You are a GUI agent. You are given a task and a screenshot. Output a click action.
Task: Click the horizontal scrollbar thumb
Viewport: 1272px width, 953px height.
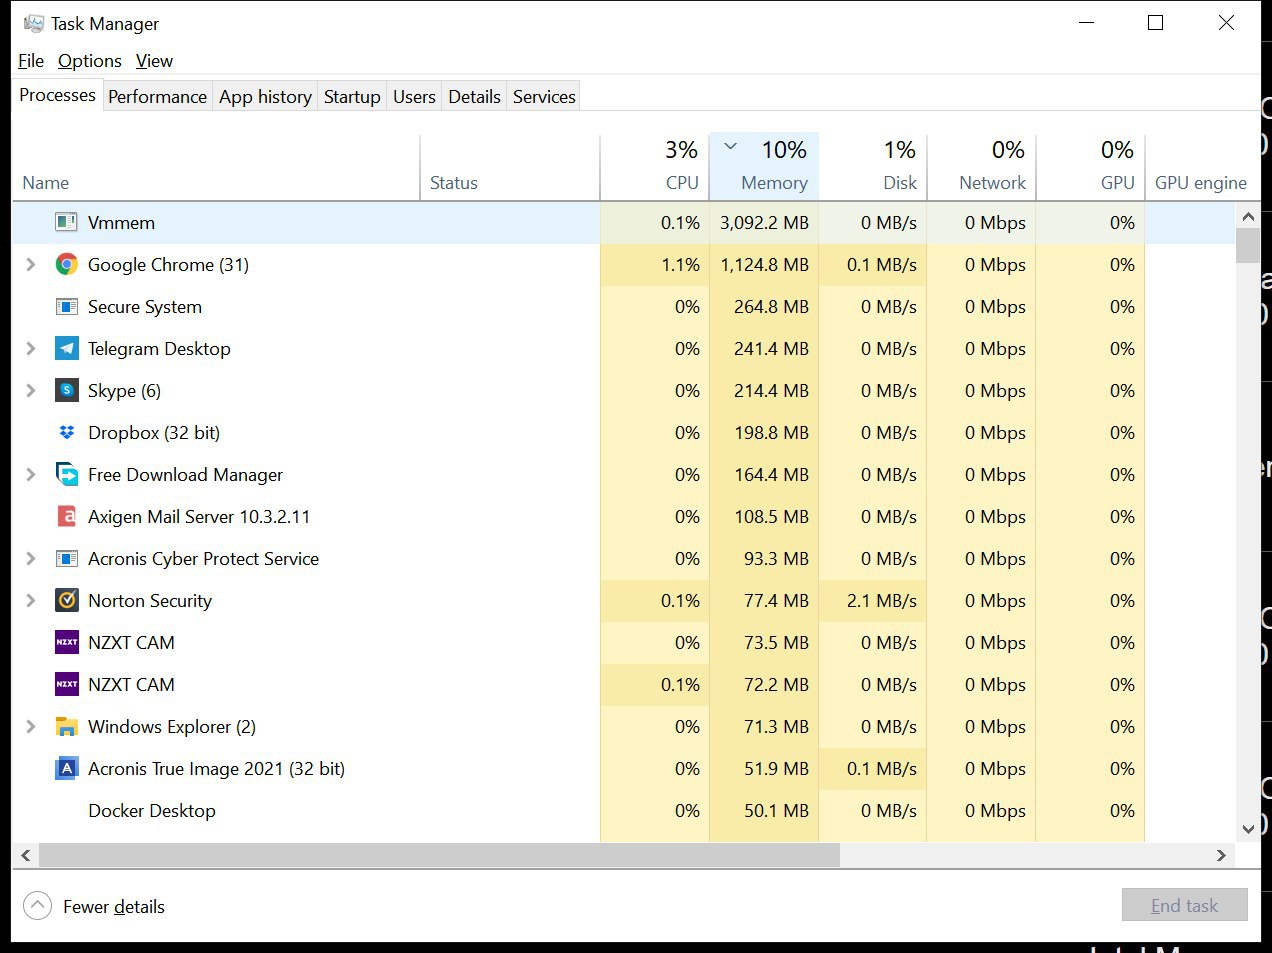coord(439,855)
